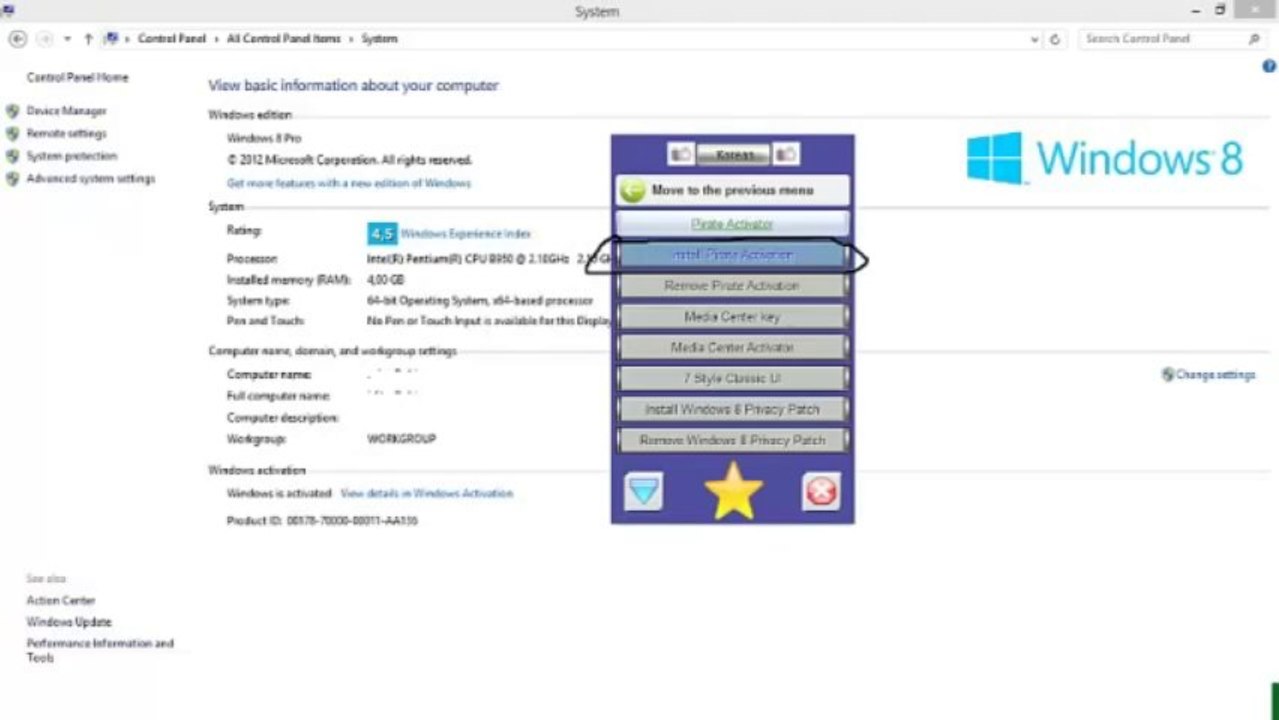The image size is (1279, 720).
Task: Select Remove Windows 8 Privacy Patch
Action: click(x=733, y=440)
